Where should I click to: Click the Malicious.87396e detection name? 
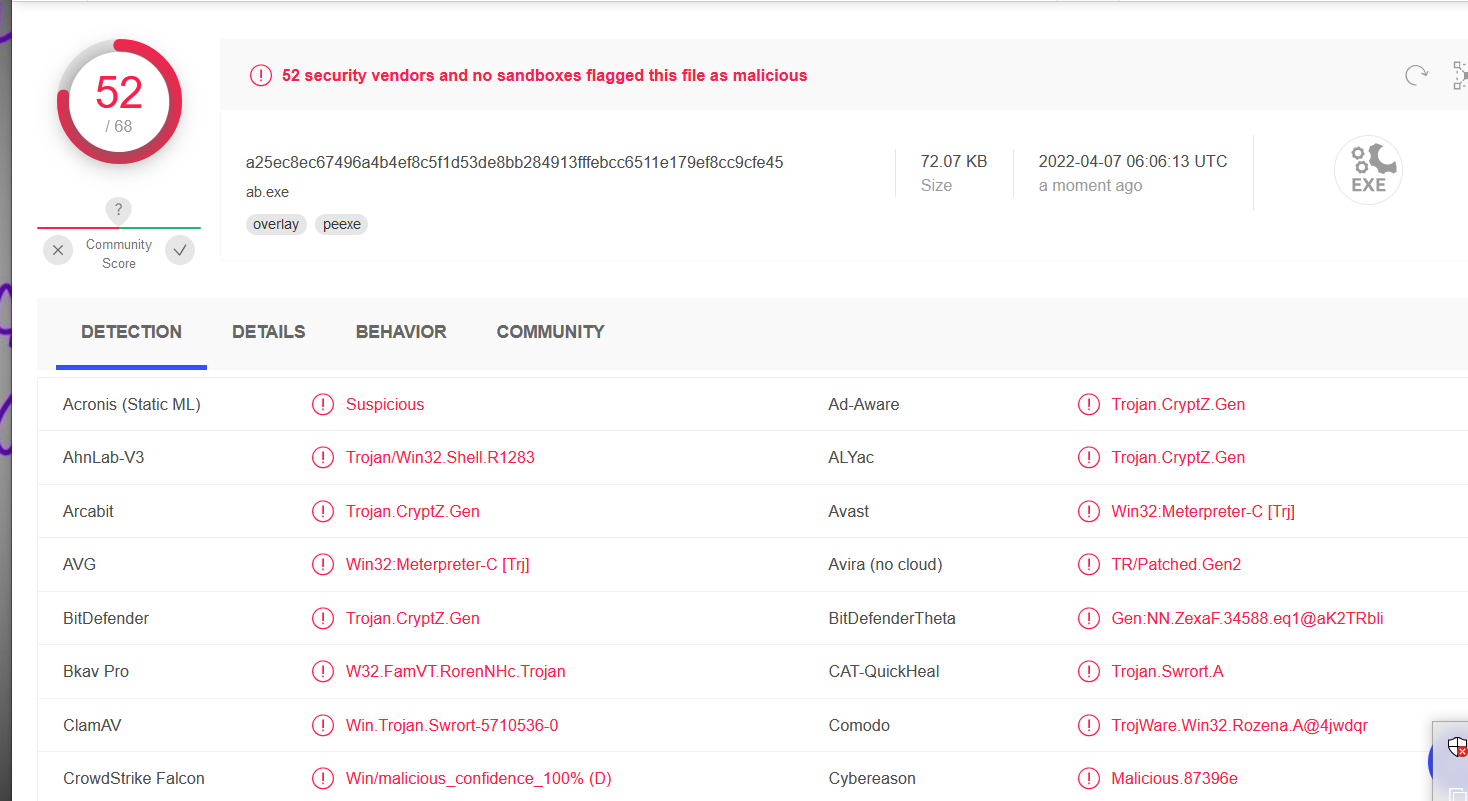(1175, 778)
